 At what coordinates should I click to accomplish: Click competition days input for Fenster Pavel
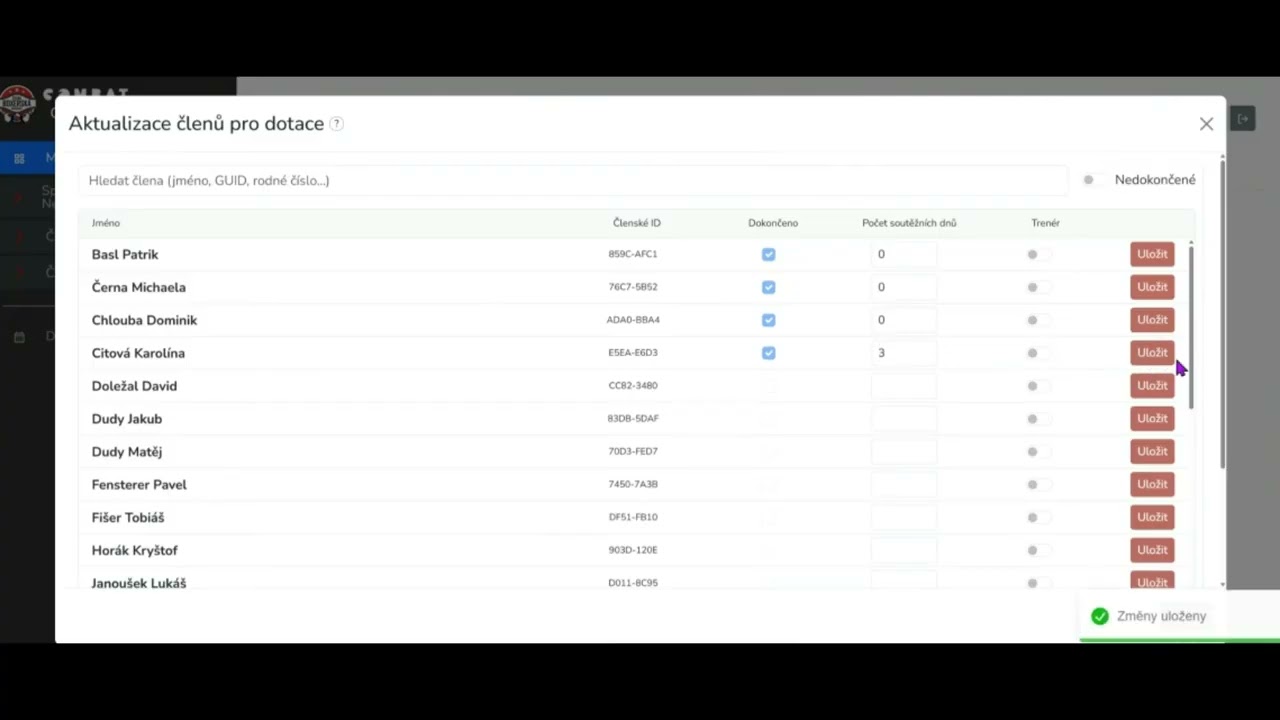[x=903, y=485]
